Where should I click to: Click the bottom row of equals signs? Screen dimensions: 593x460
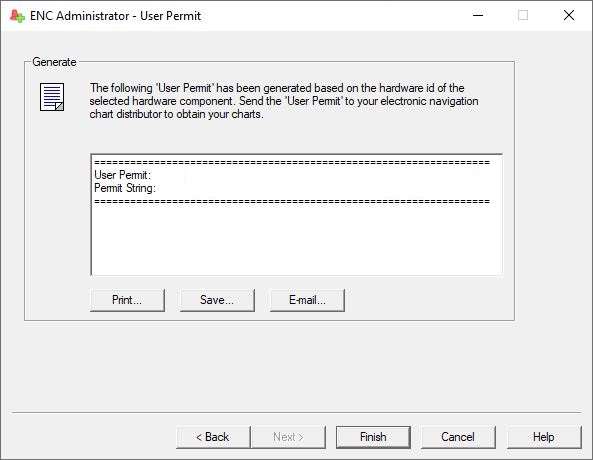[x=292, y=202]
